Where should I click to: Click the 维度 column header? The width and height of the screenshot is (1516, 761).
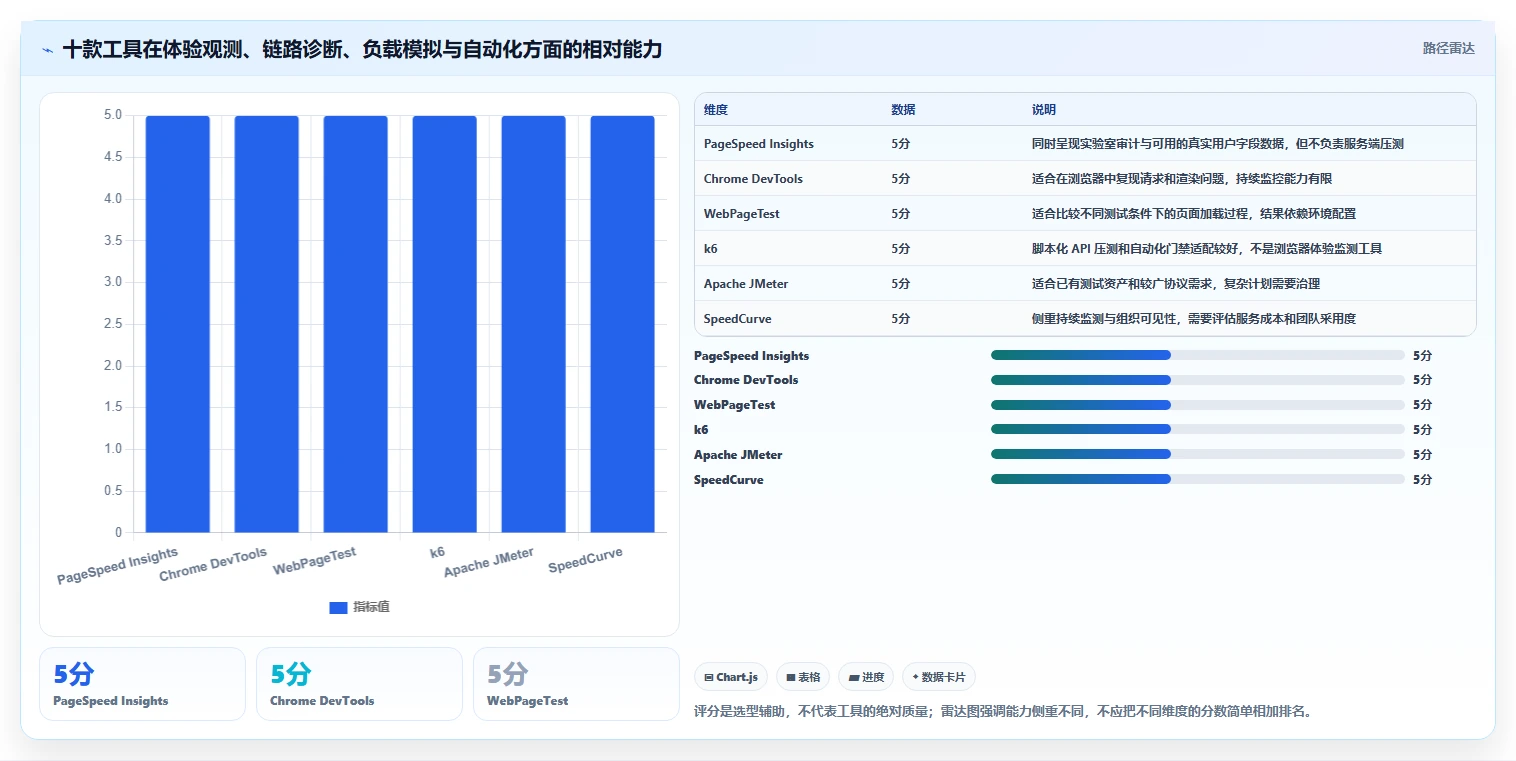pyautogui.click(x=716, y=110)
